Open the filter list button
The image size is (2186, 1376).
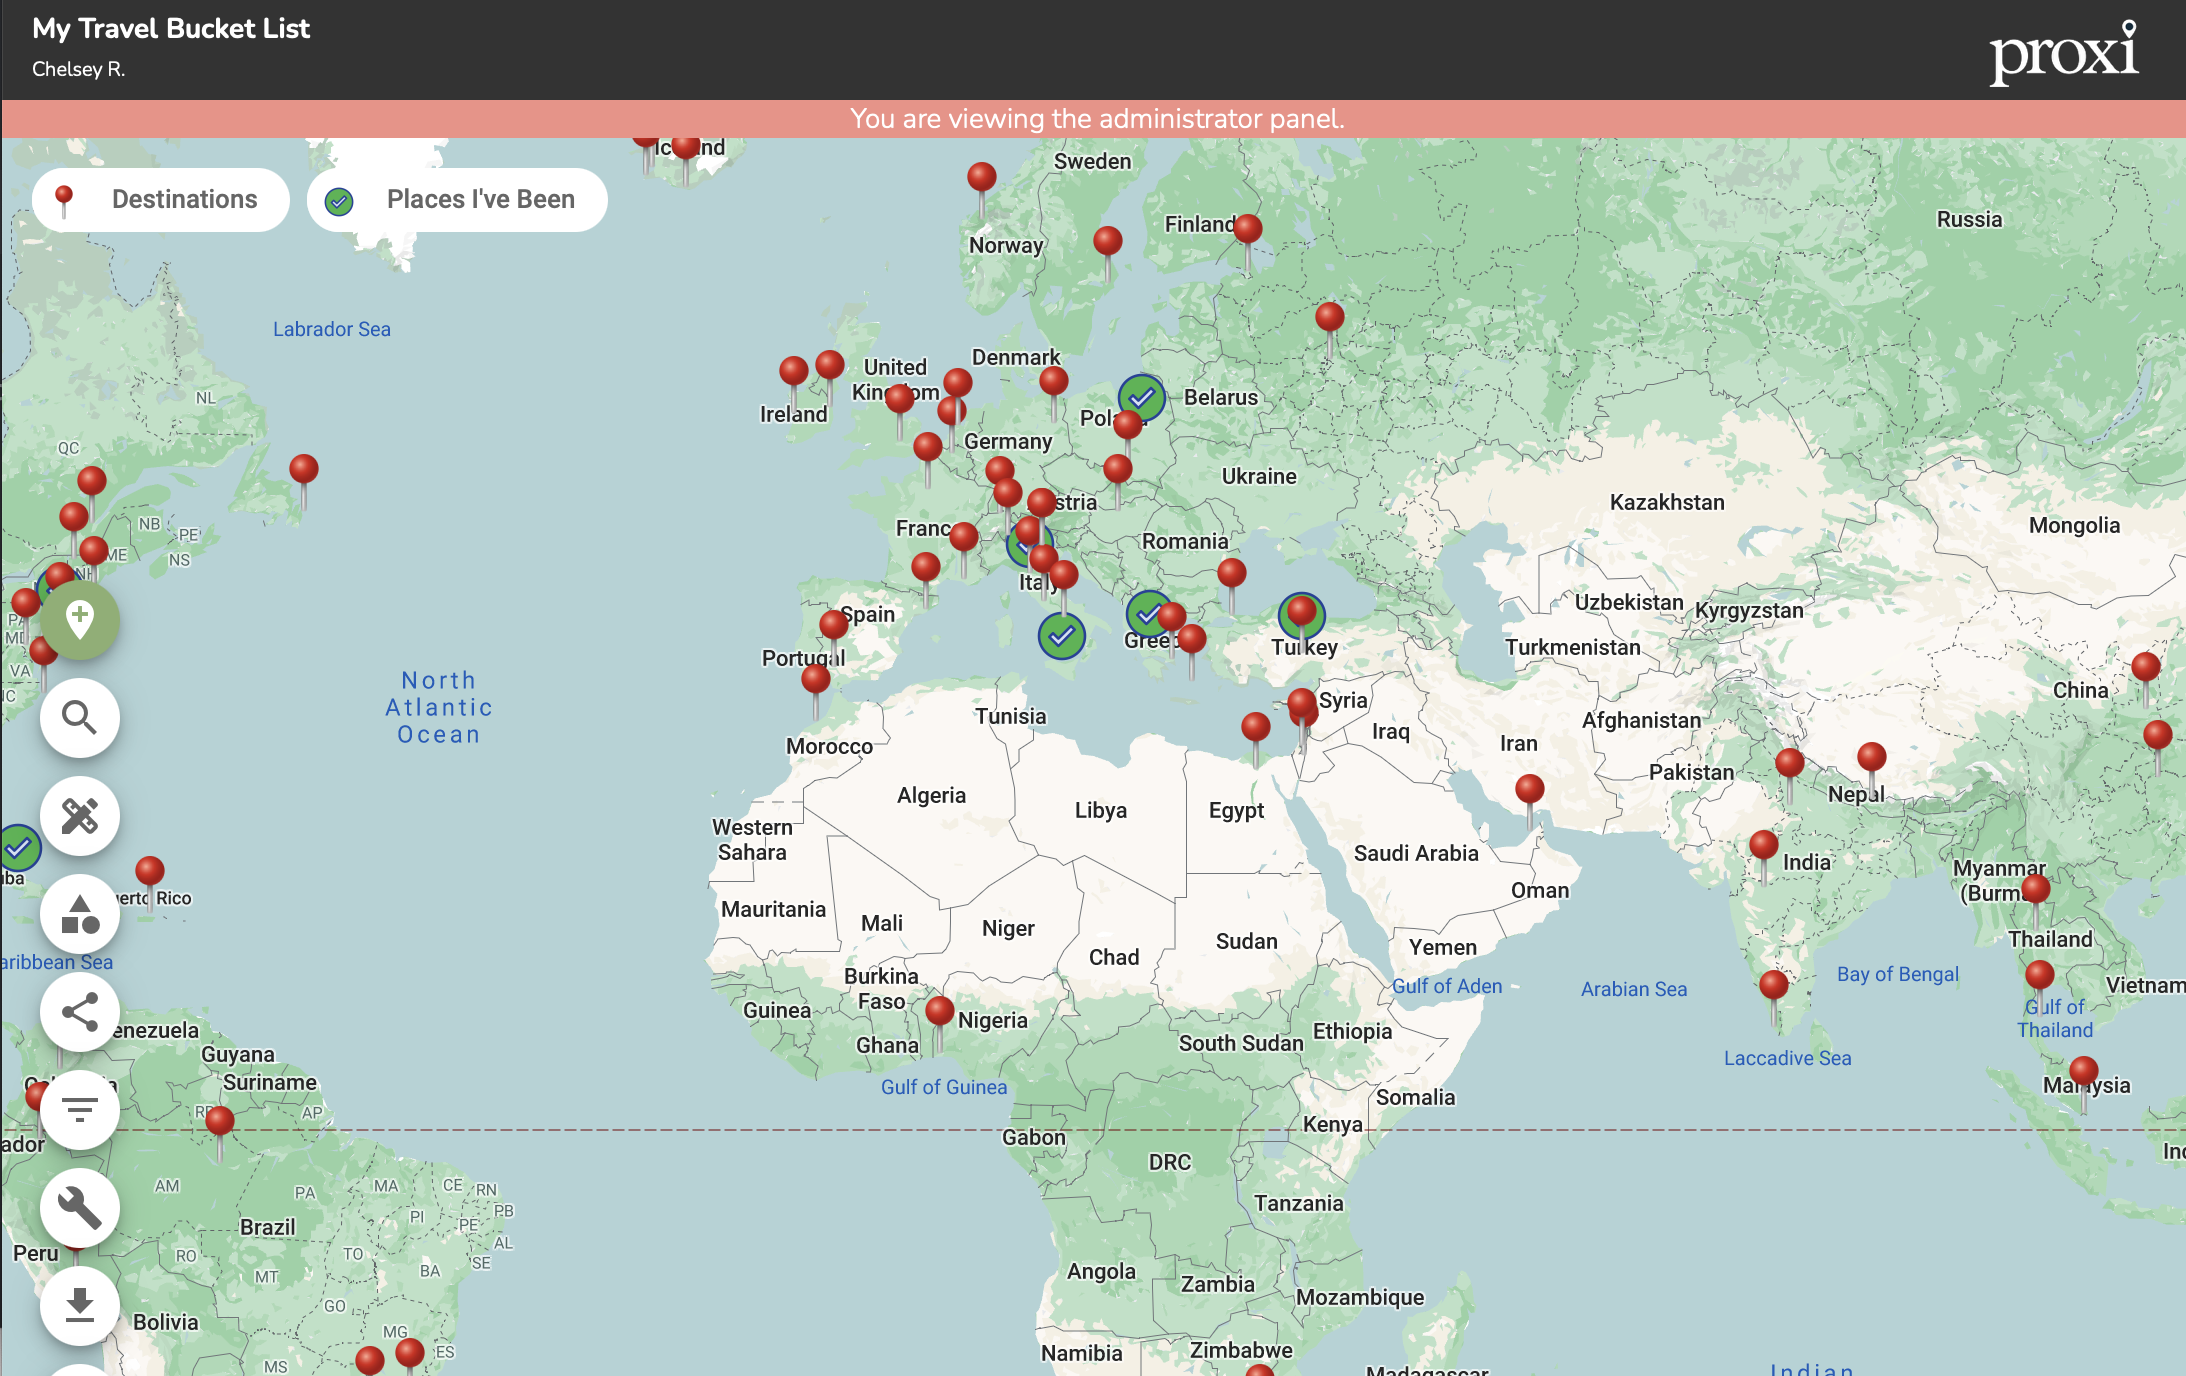point(80,1109)
